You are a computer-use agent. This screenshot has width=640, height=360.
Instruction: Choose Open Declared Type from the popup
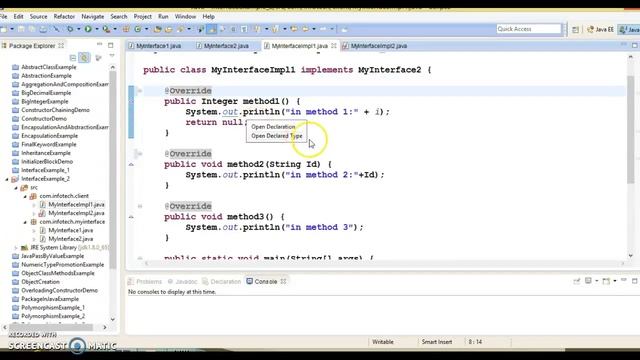[277, 136]
